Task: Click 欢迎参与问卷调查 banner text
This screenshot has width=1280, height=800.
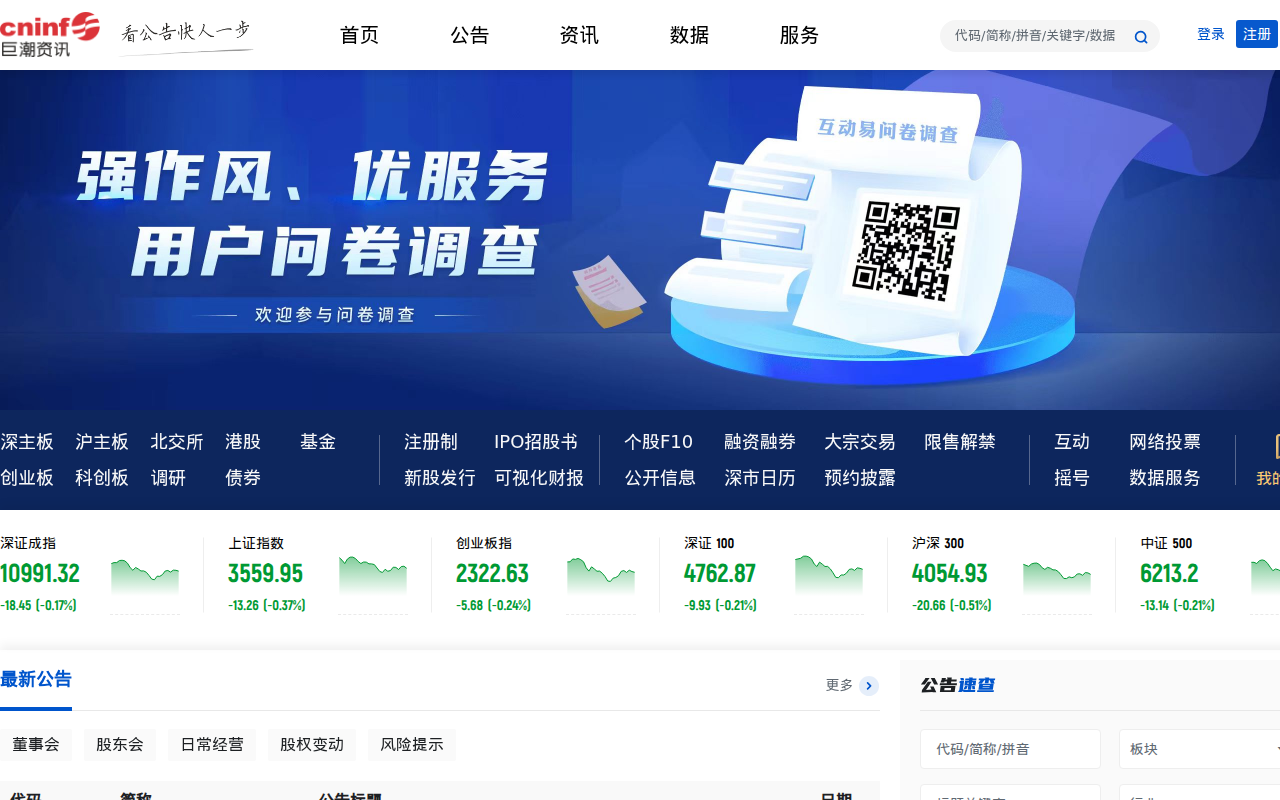Action: [335, 315]
